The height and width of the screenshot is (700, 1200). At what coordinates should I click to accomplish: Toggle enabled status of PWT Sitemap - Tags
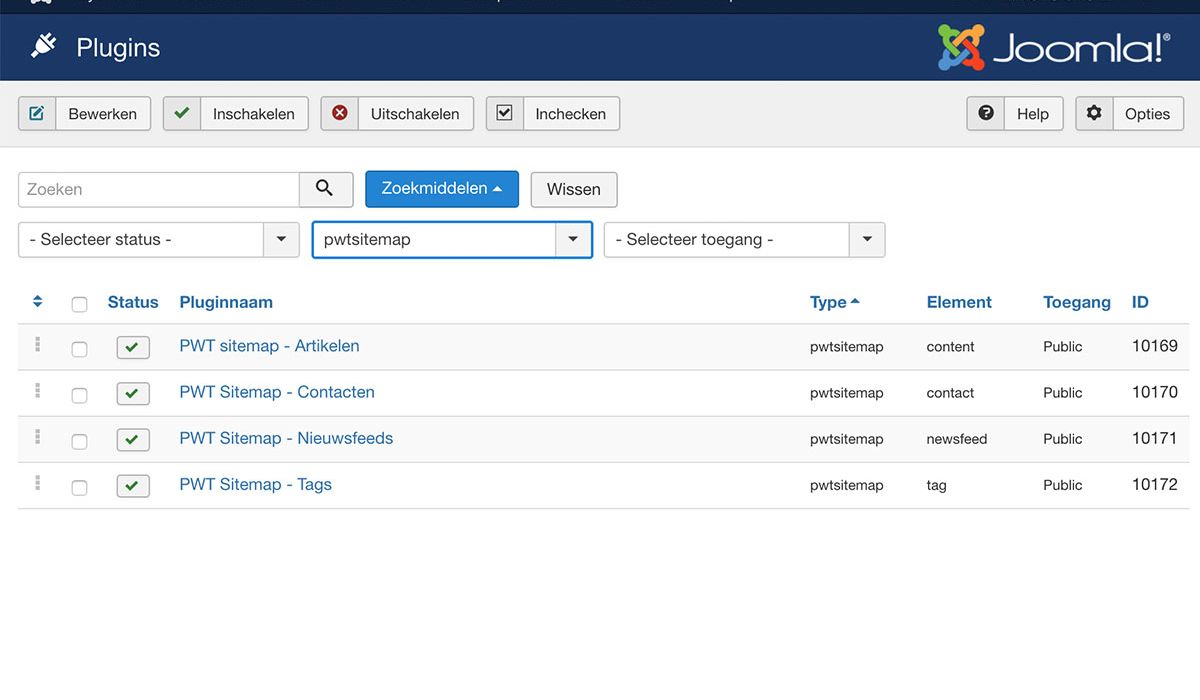(x=133, y=485)
